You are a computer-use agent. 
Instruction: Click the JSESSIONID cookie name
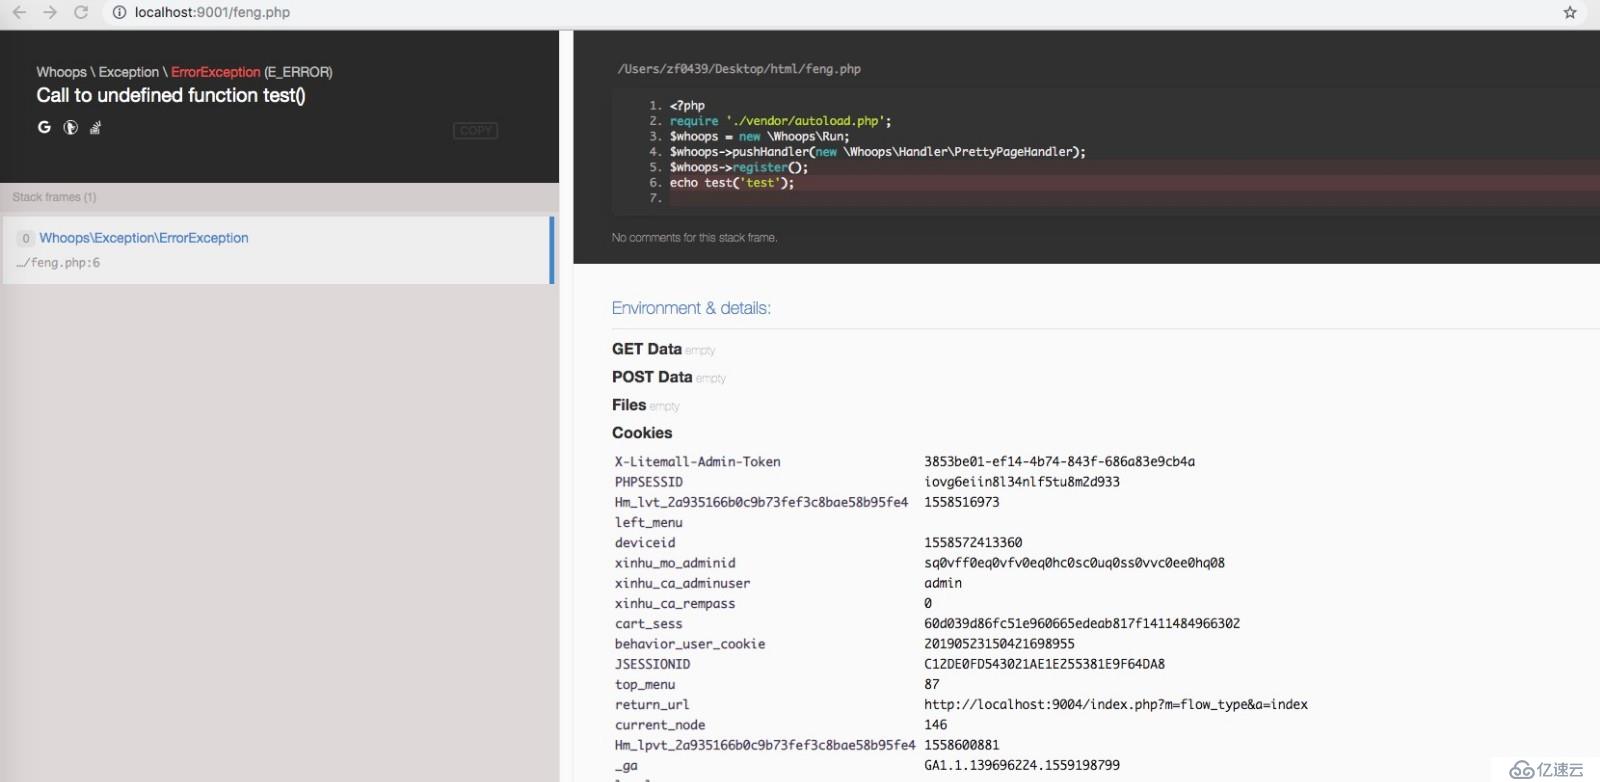(x=652, y=664)
